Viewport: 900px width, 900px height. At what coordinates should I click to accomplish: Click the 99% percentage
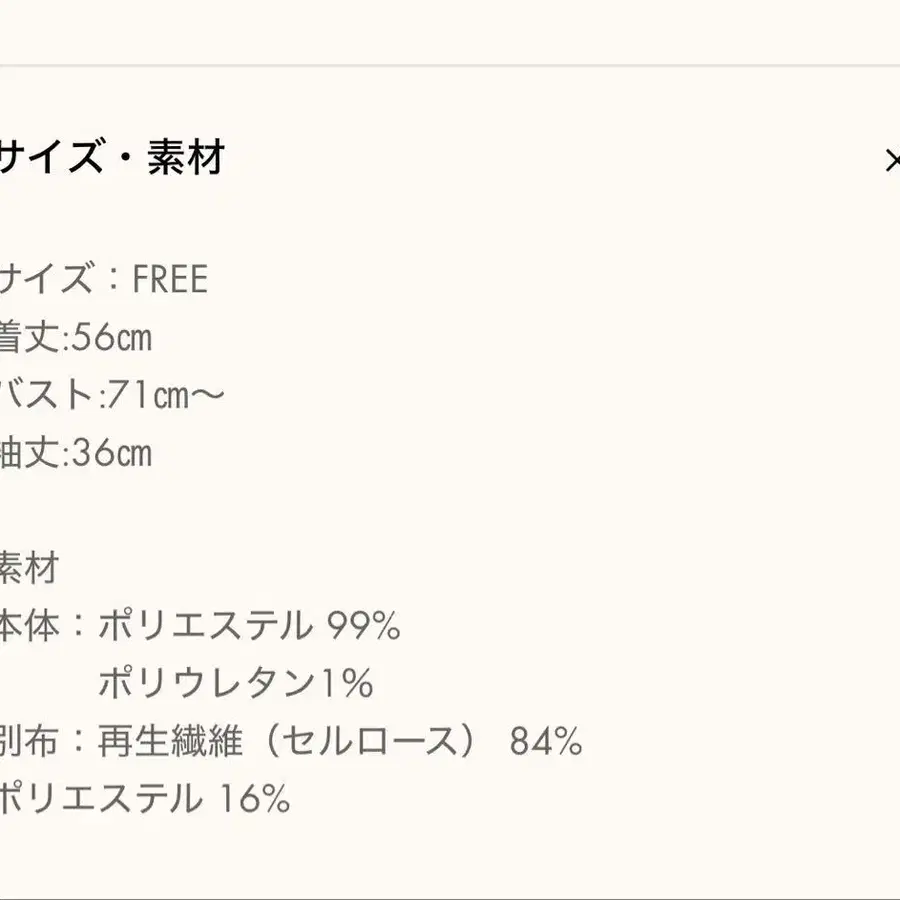pos(363,626)
